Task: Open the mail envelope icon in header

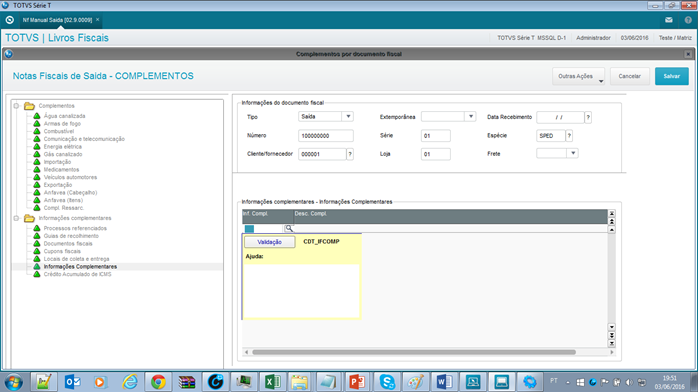Action: pos(669,20)
